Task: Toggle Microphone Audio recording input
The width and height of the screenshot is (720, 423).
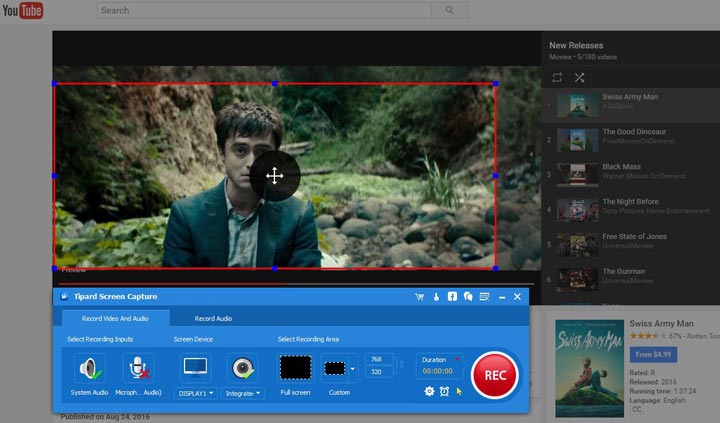Action: coord(138,368)
